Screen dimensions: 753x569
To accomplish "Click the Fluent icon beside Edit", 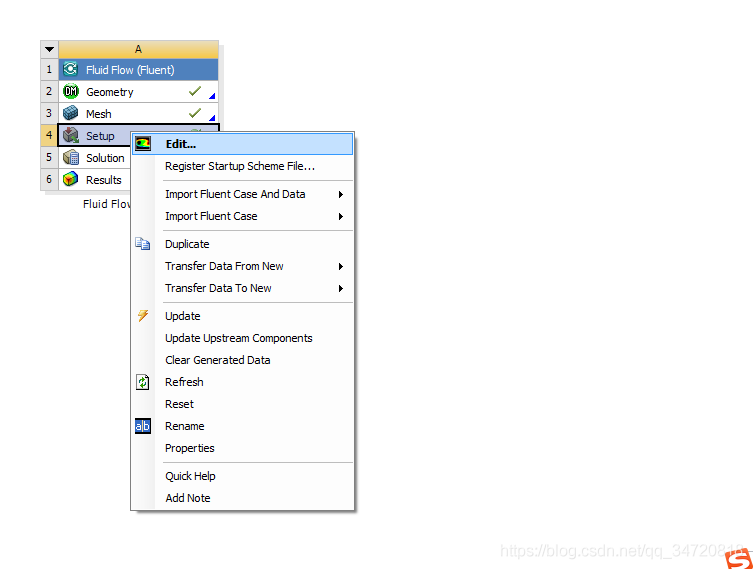I will click(143, 144).
